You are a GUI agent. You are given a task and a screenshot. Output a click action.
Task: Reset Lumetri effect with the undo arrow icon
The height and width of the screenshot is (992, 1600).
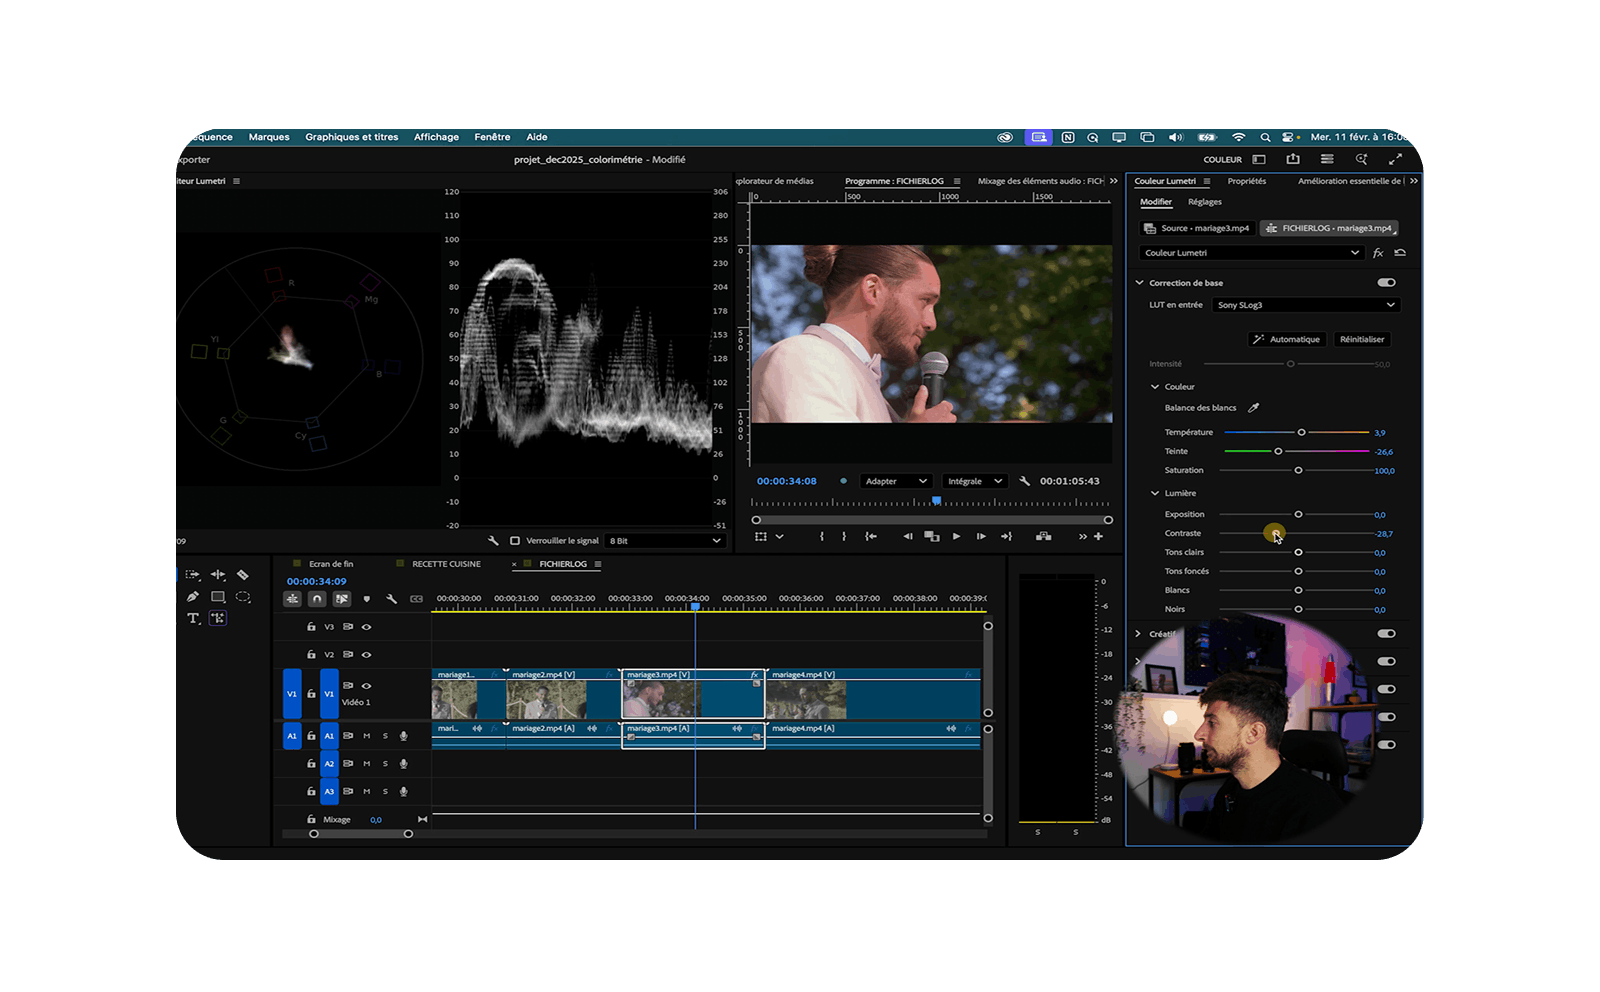[x=1400, y=253]
